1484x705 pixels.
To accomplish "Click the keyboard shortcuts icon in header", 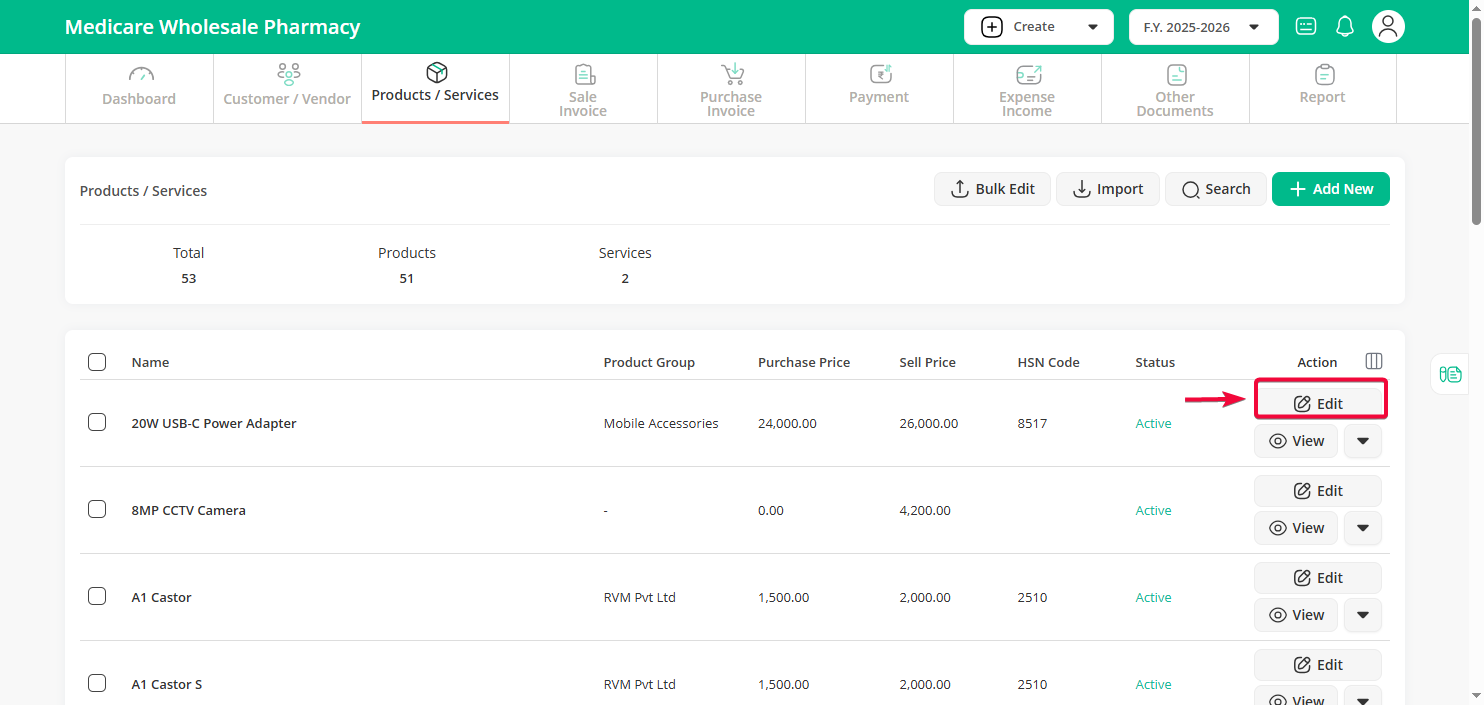I will coord(1306,27).
